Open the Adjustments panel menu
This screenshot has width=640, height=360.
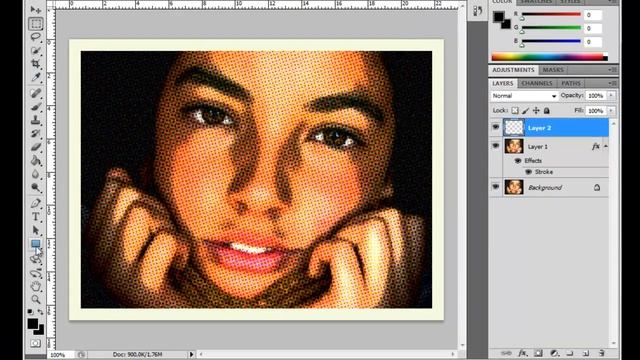(612, 70)
